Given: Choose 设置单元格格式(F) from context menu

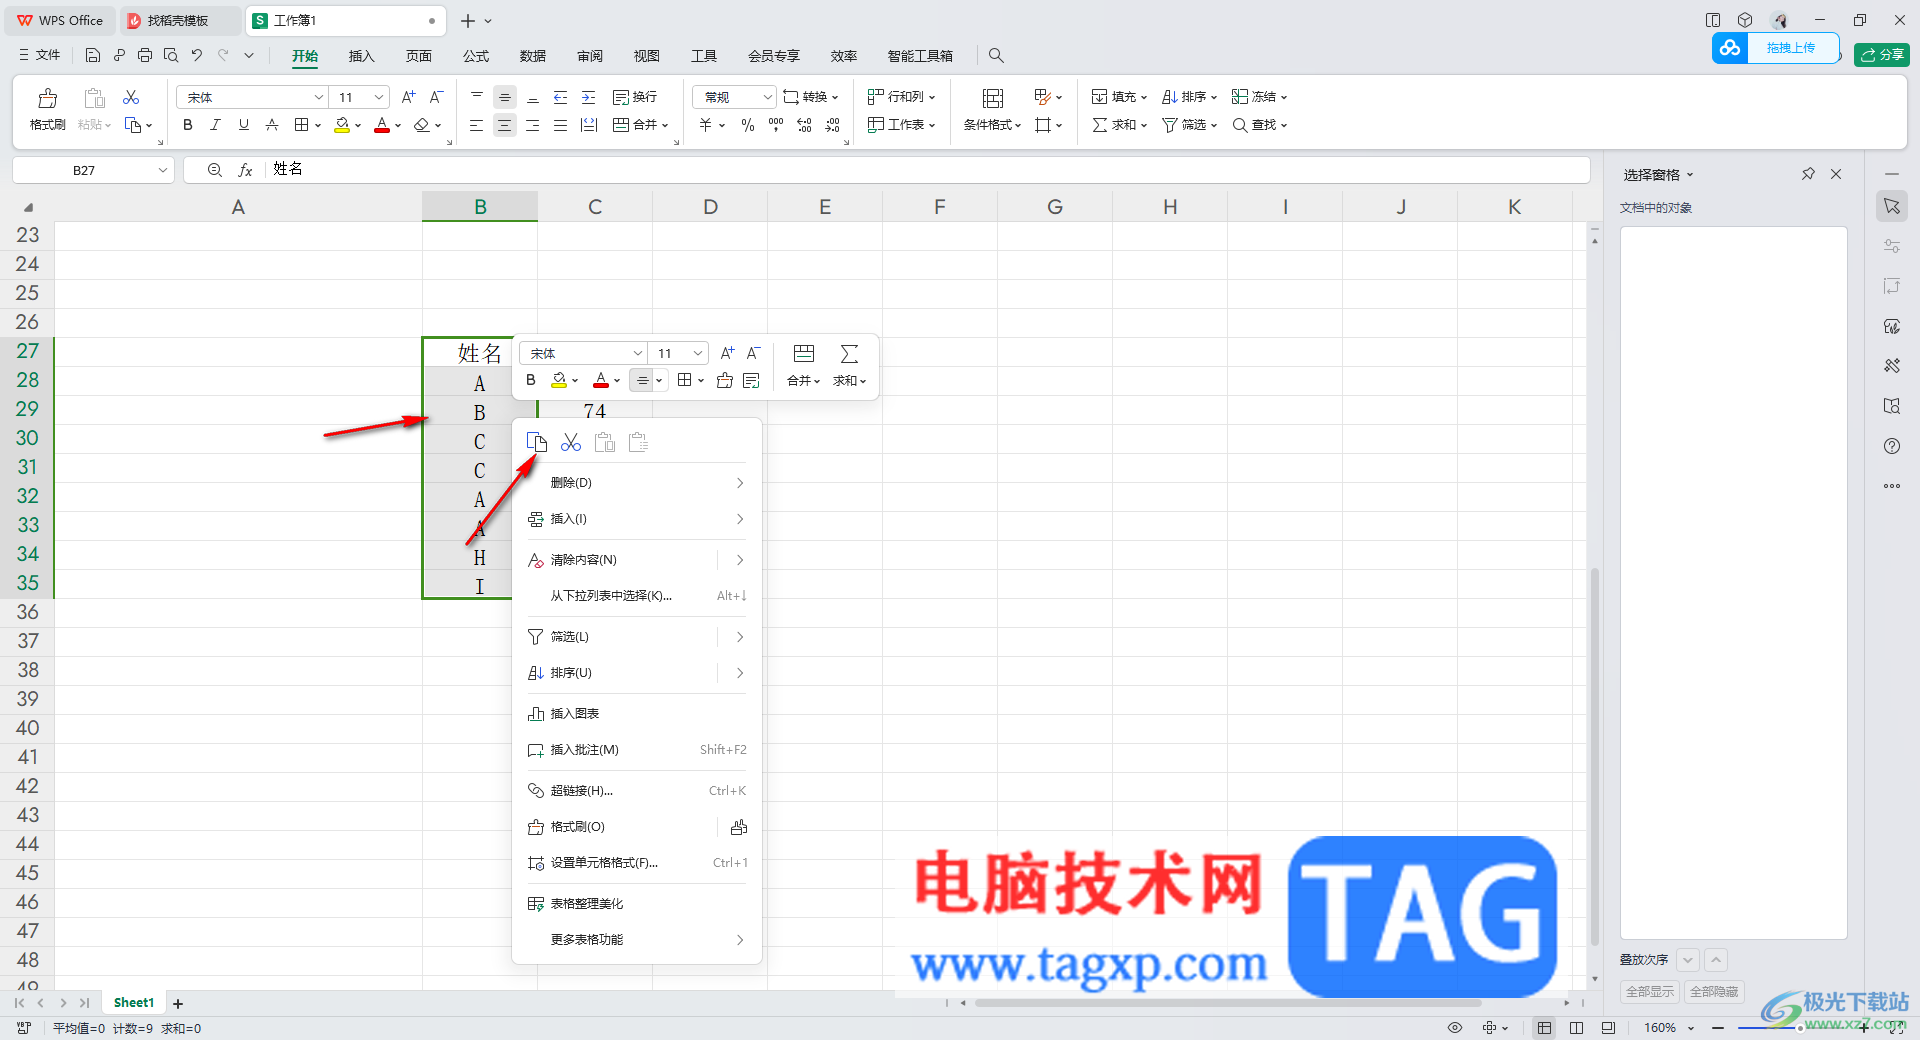Looking at the screenshot, I should point(637,863).
